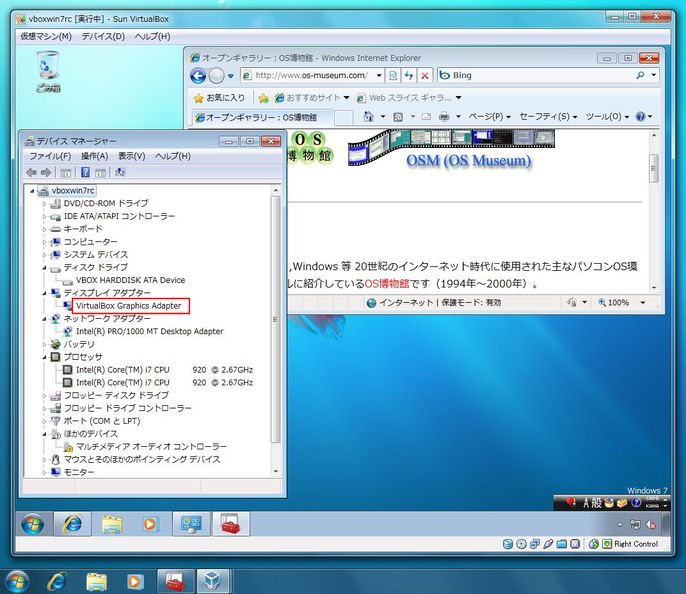
Task: Select VBOX HARDDISK ATA Device entry
Action: point(130,280)
